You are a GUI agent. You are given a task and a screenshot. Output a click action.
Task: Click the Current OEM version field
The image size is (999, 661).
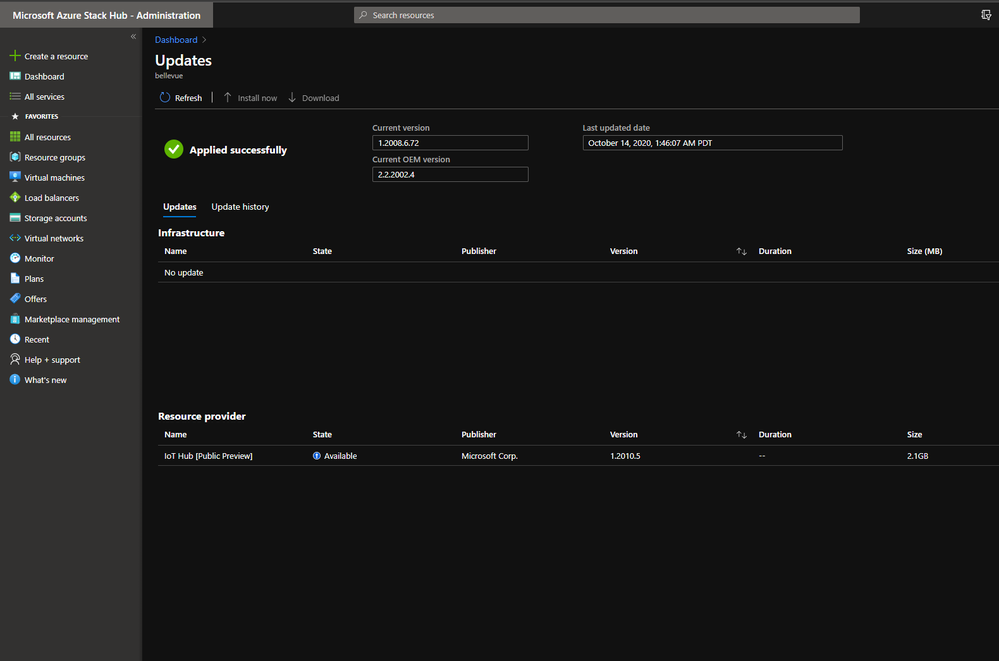450,174
